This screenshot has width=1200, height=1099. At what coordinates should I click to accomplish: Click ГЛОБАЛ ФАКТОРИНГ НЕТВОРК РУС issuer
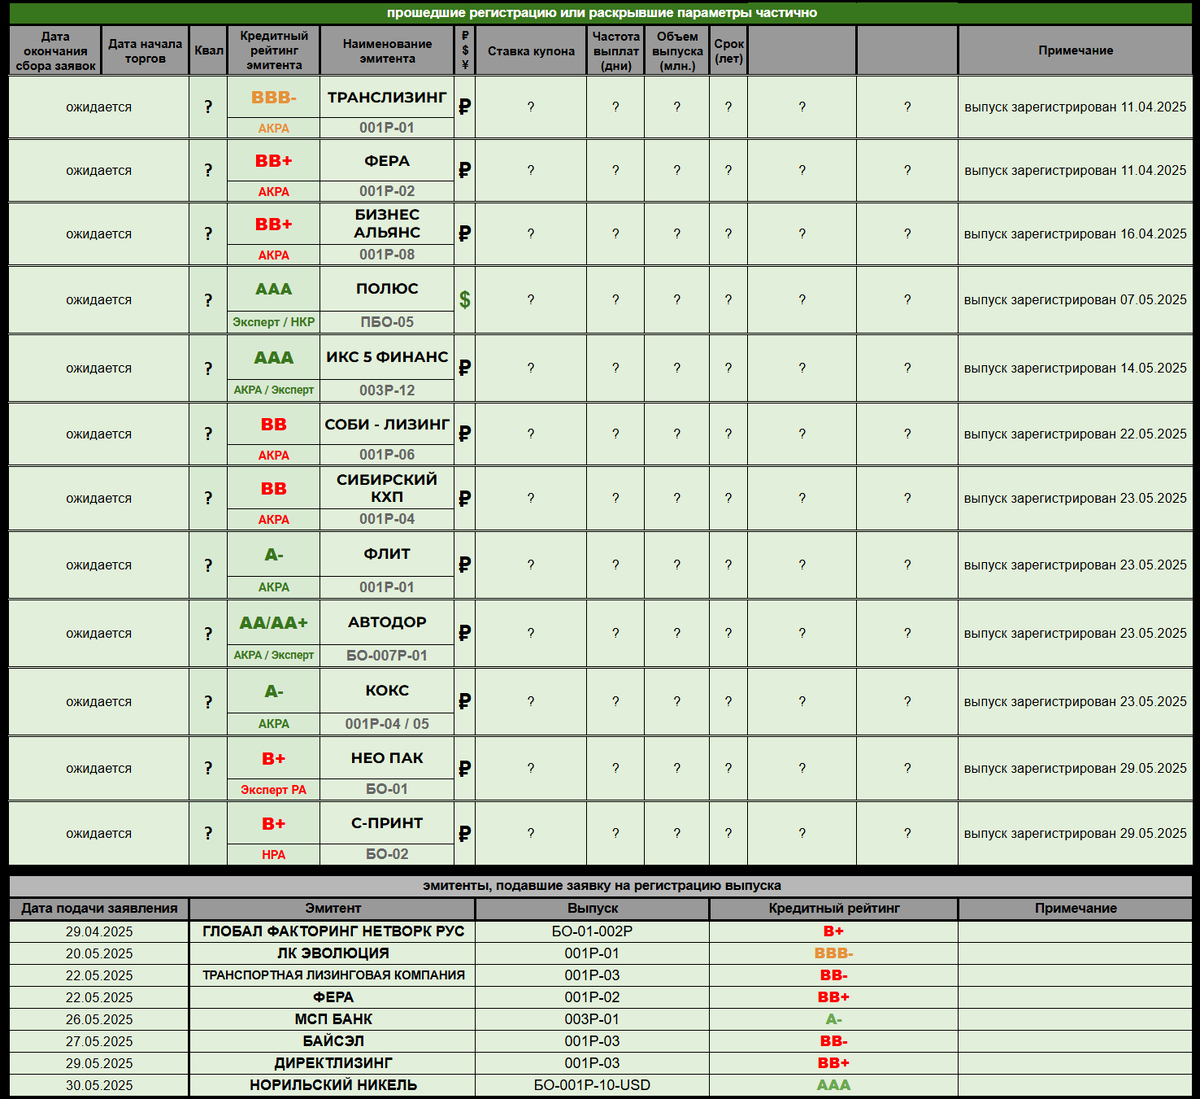click(x=333, y=931)
